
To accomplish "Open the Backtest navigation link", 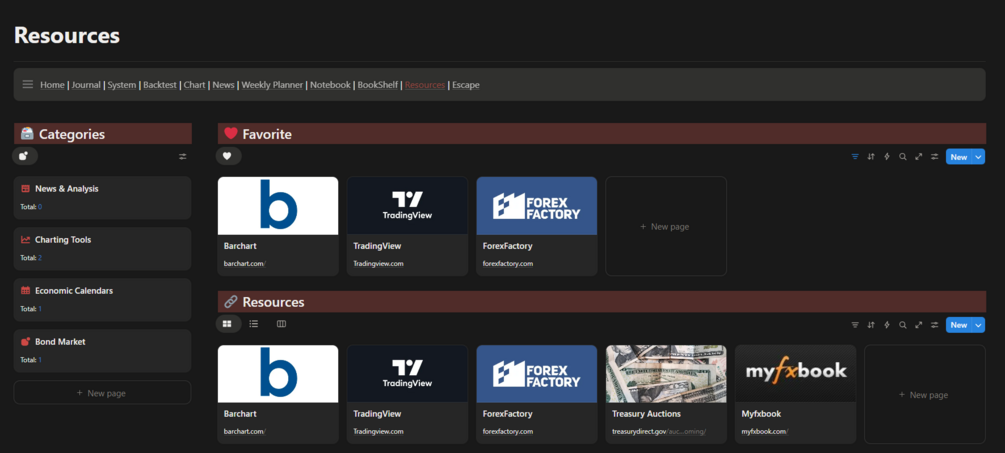I will (160, 85).
